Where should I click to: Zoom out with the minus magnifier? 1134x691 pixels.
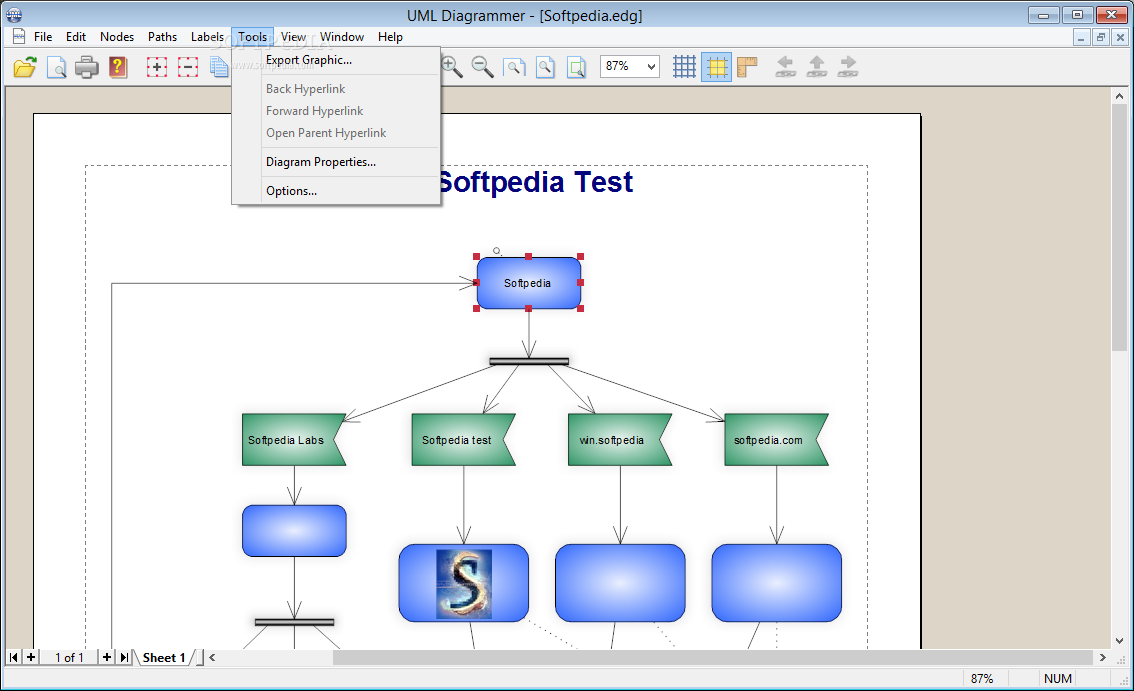(x=482, y=67)
